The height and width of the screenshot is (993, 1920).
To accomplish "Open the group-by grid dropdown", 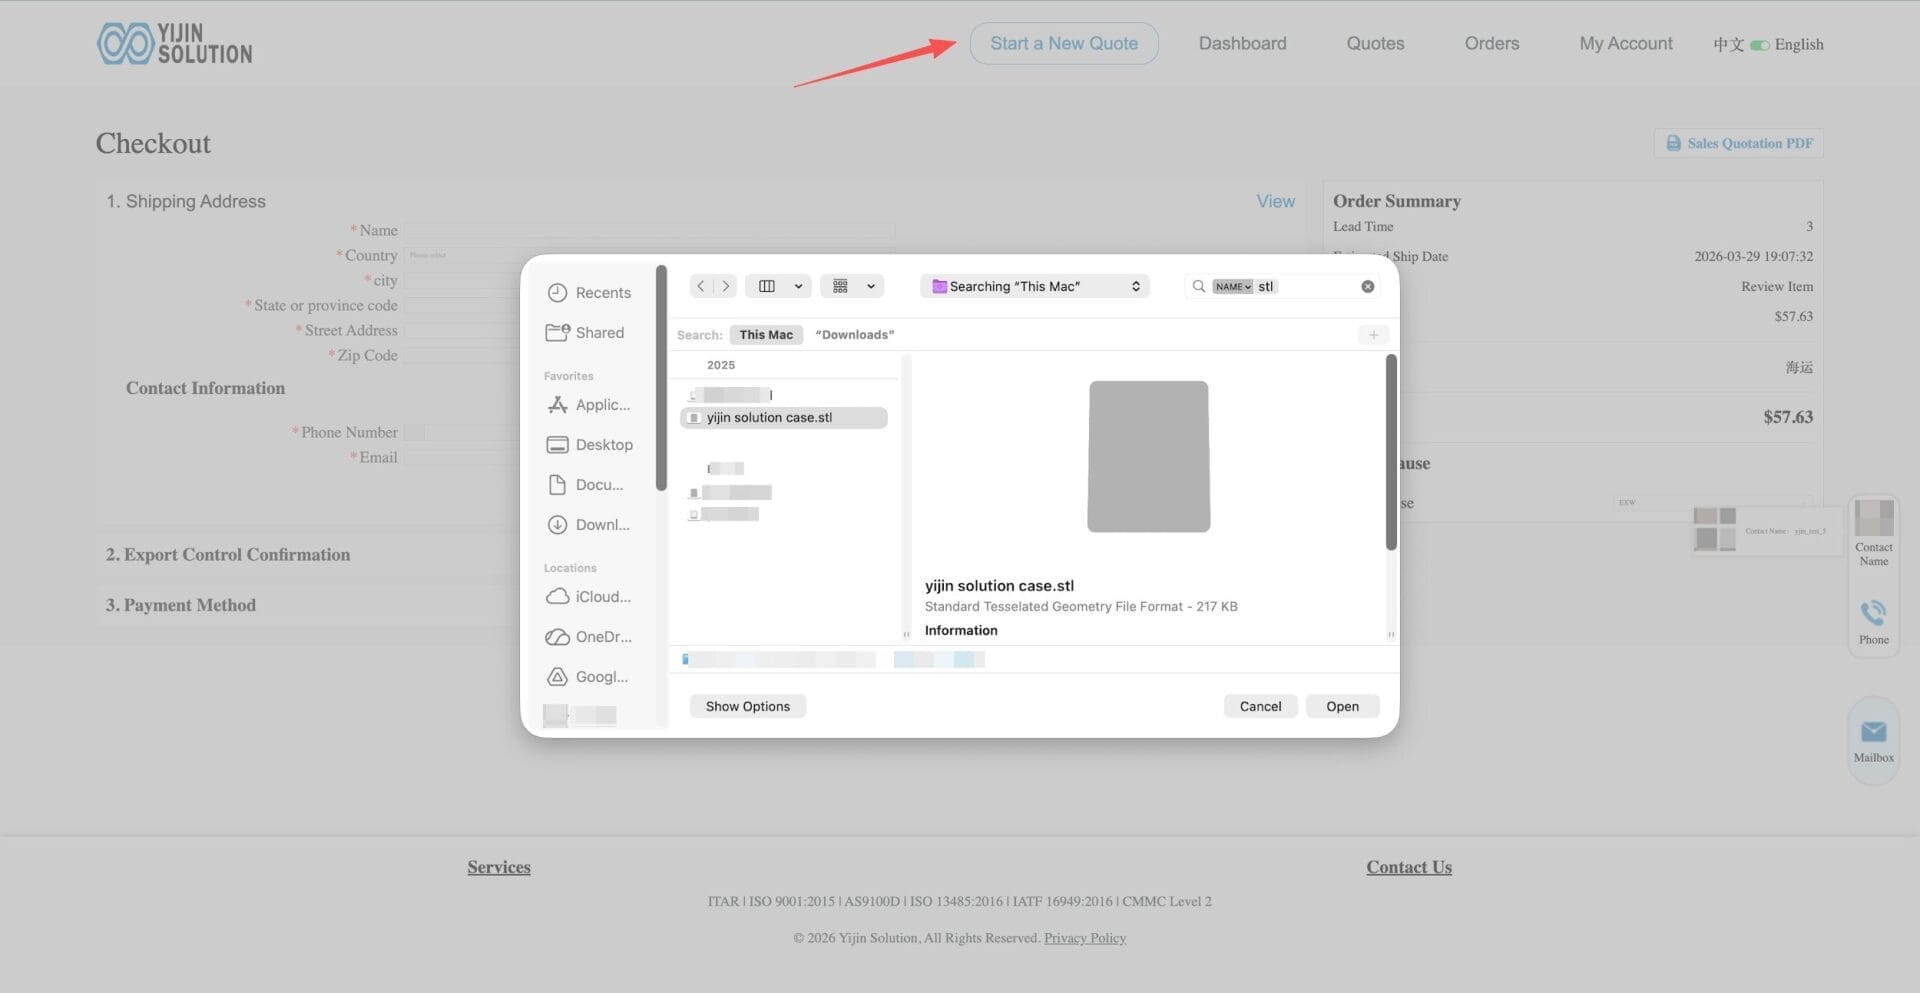I will 870,287.
